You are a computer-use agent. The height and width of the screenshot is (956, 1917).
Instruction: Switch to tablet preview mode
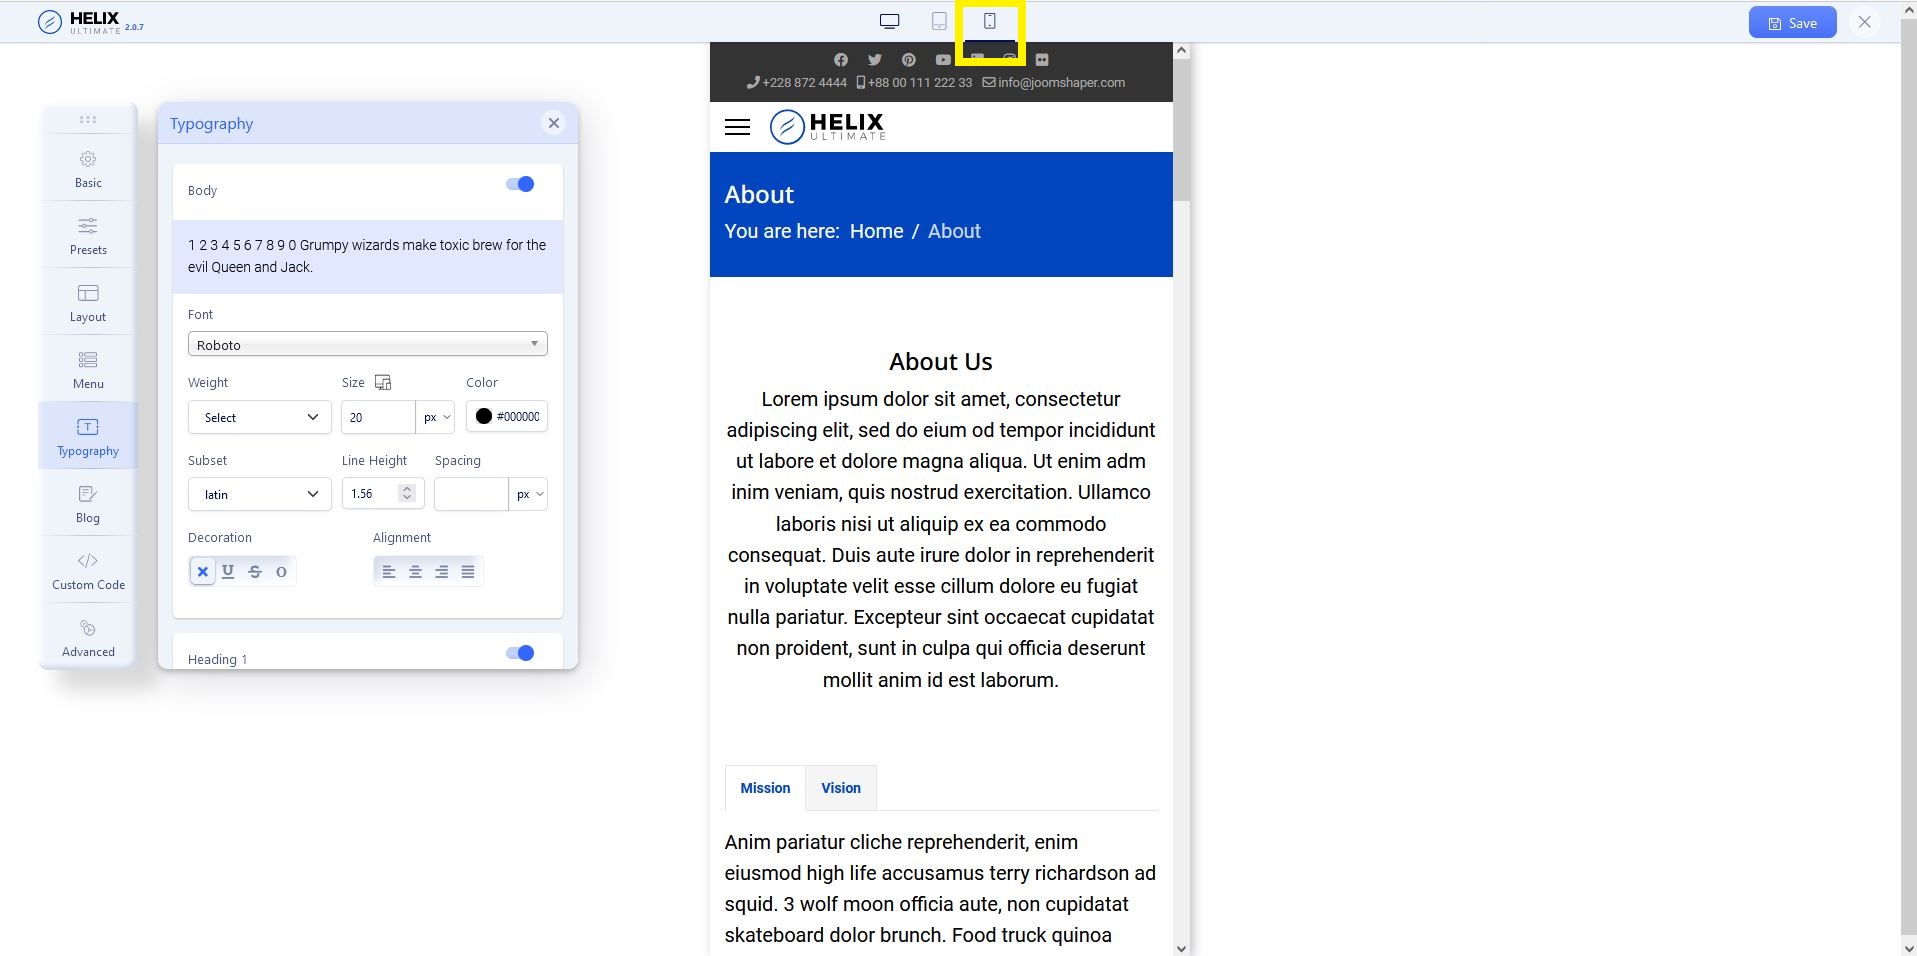click(938, 20)
